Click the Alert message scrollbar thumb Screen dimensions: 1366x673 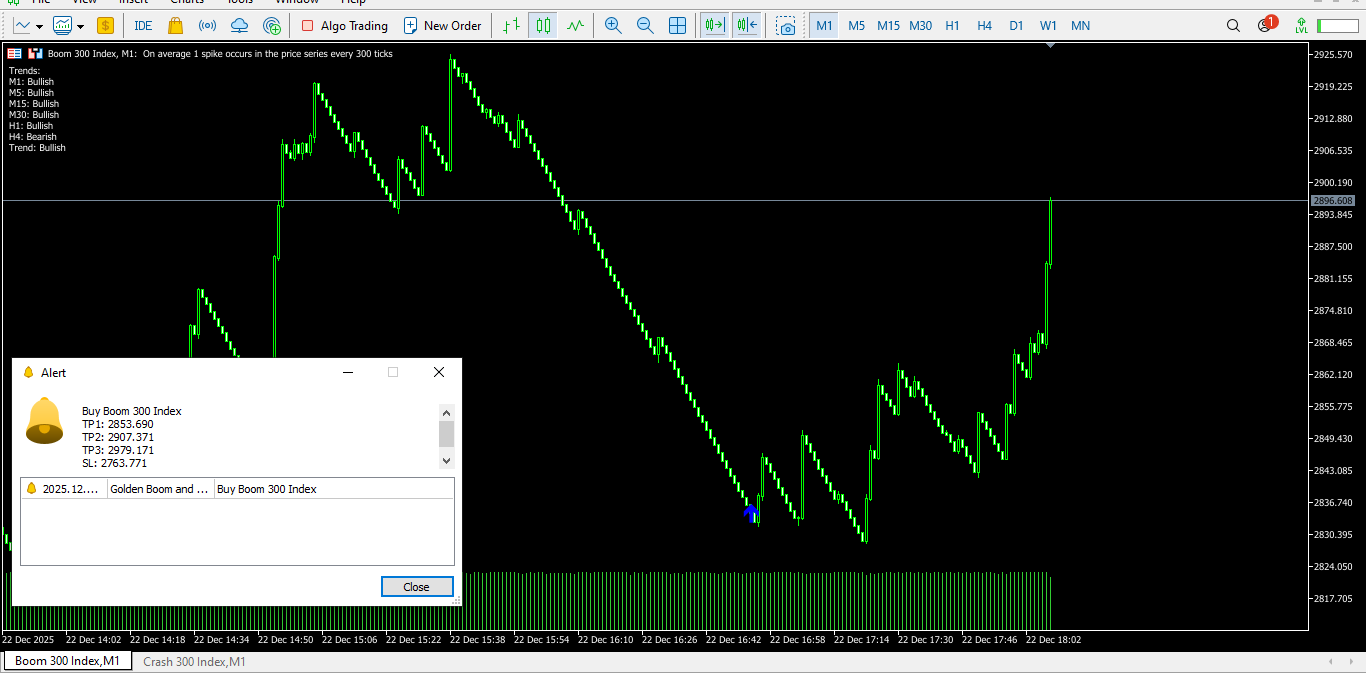pos(447,433)
